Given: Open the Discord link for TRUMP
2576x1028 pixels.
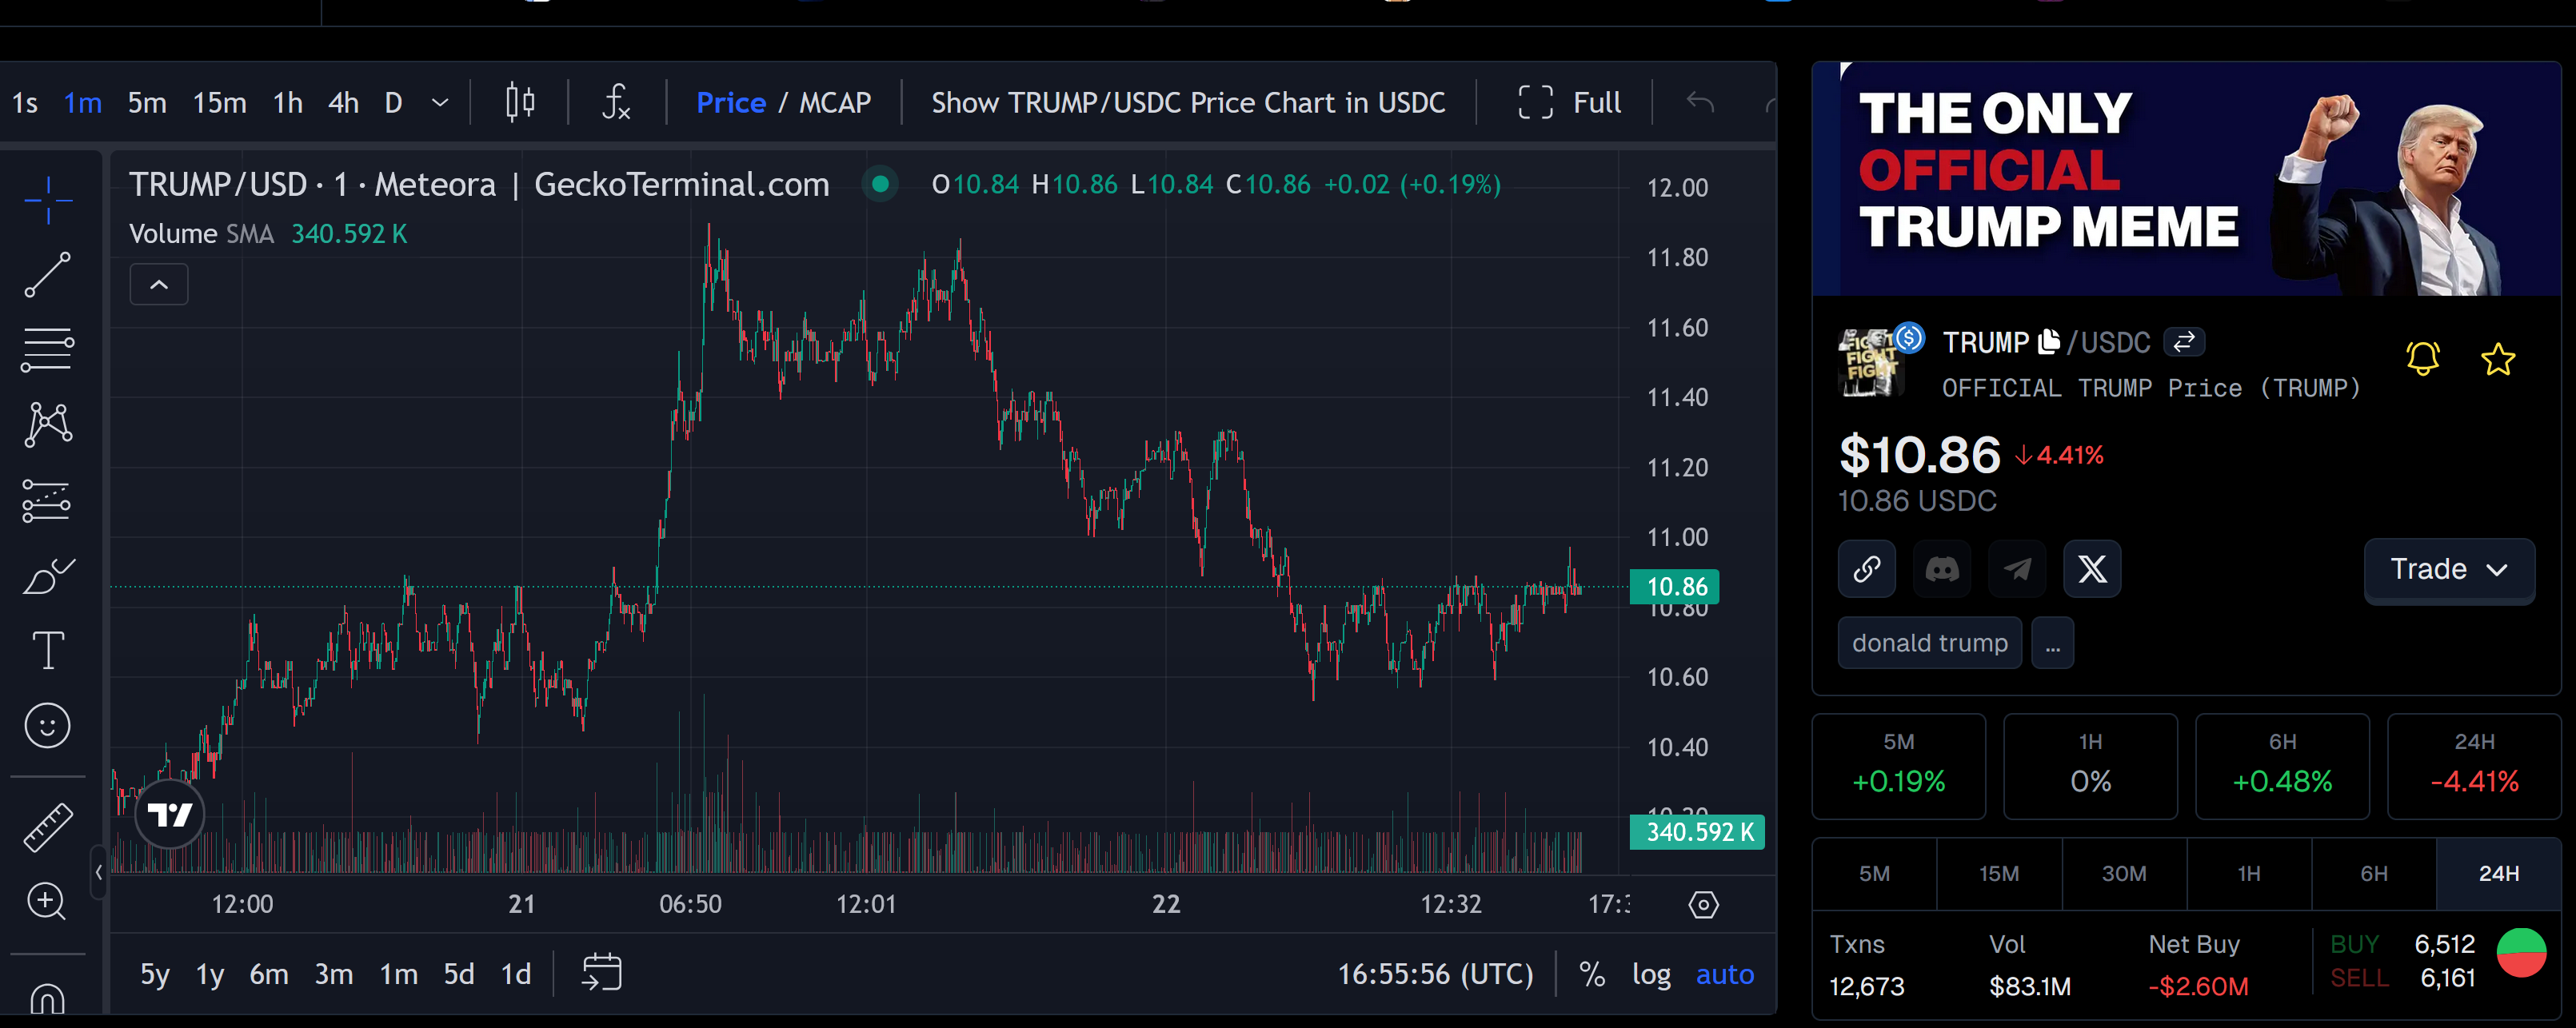Looking at the screenshot, I should click(x=1942, y=569).
